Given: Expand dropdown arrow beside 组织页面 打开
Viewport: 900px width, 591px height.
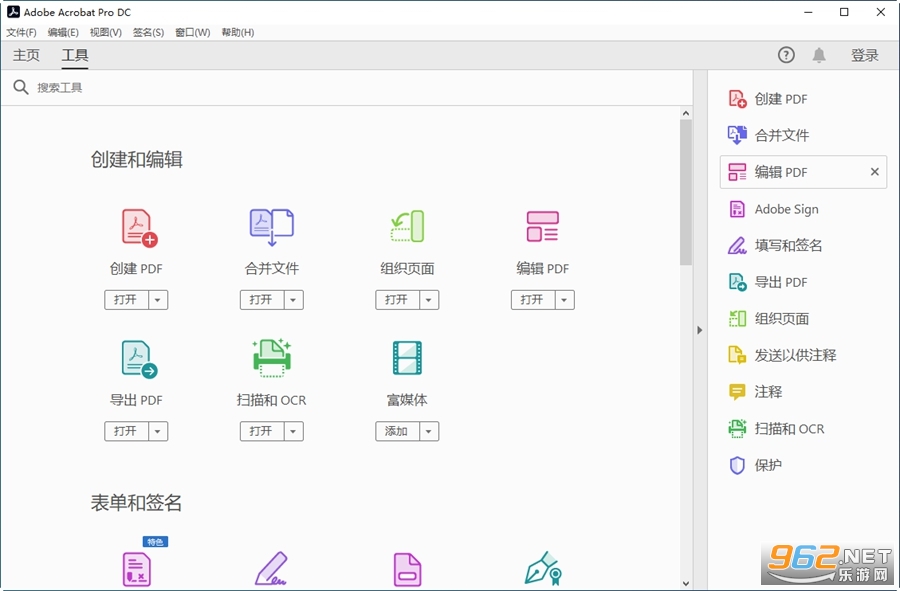Looking at the screenshot, I should tap(429, 300).
